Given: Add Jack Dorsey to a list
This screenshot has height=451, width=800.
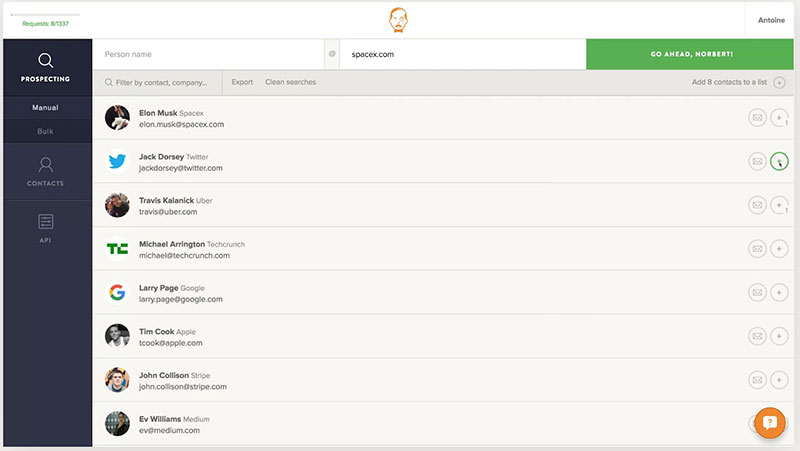Looking at the screenshot, I should coord(779,161).
